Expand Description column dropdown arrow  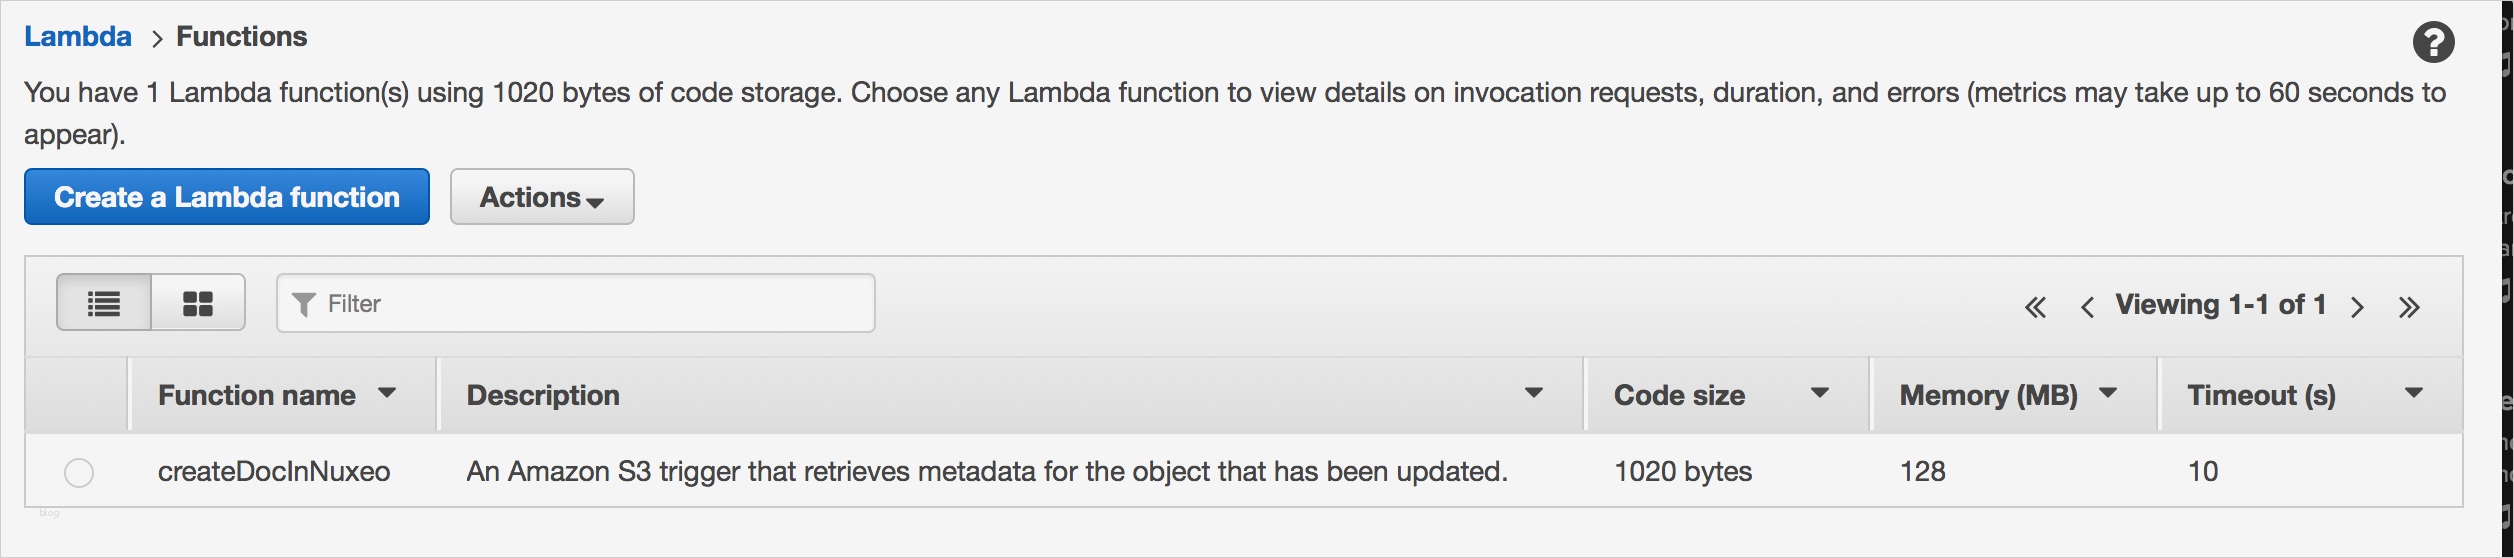1533,394
